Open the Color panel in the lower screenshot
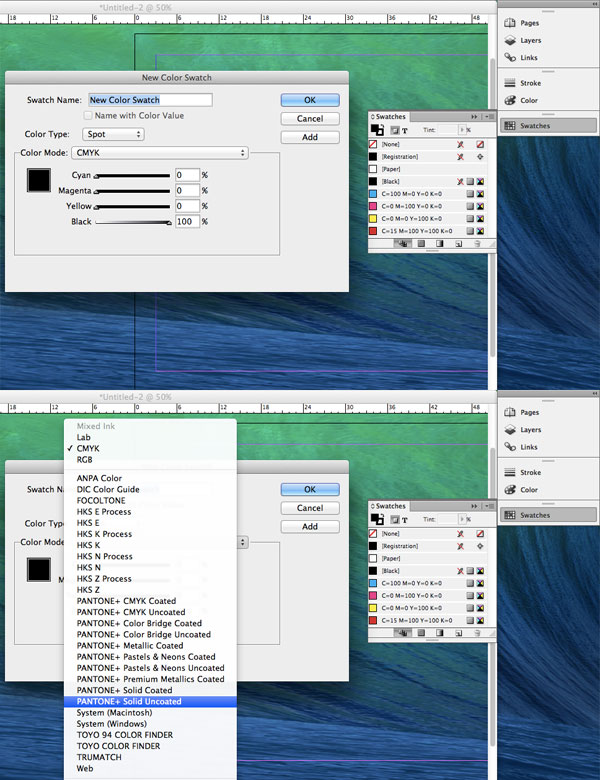600x780 pixels. click(x=528, y=490)
